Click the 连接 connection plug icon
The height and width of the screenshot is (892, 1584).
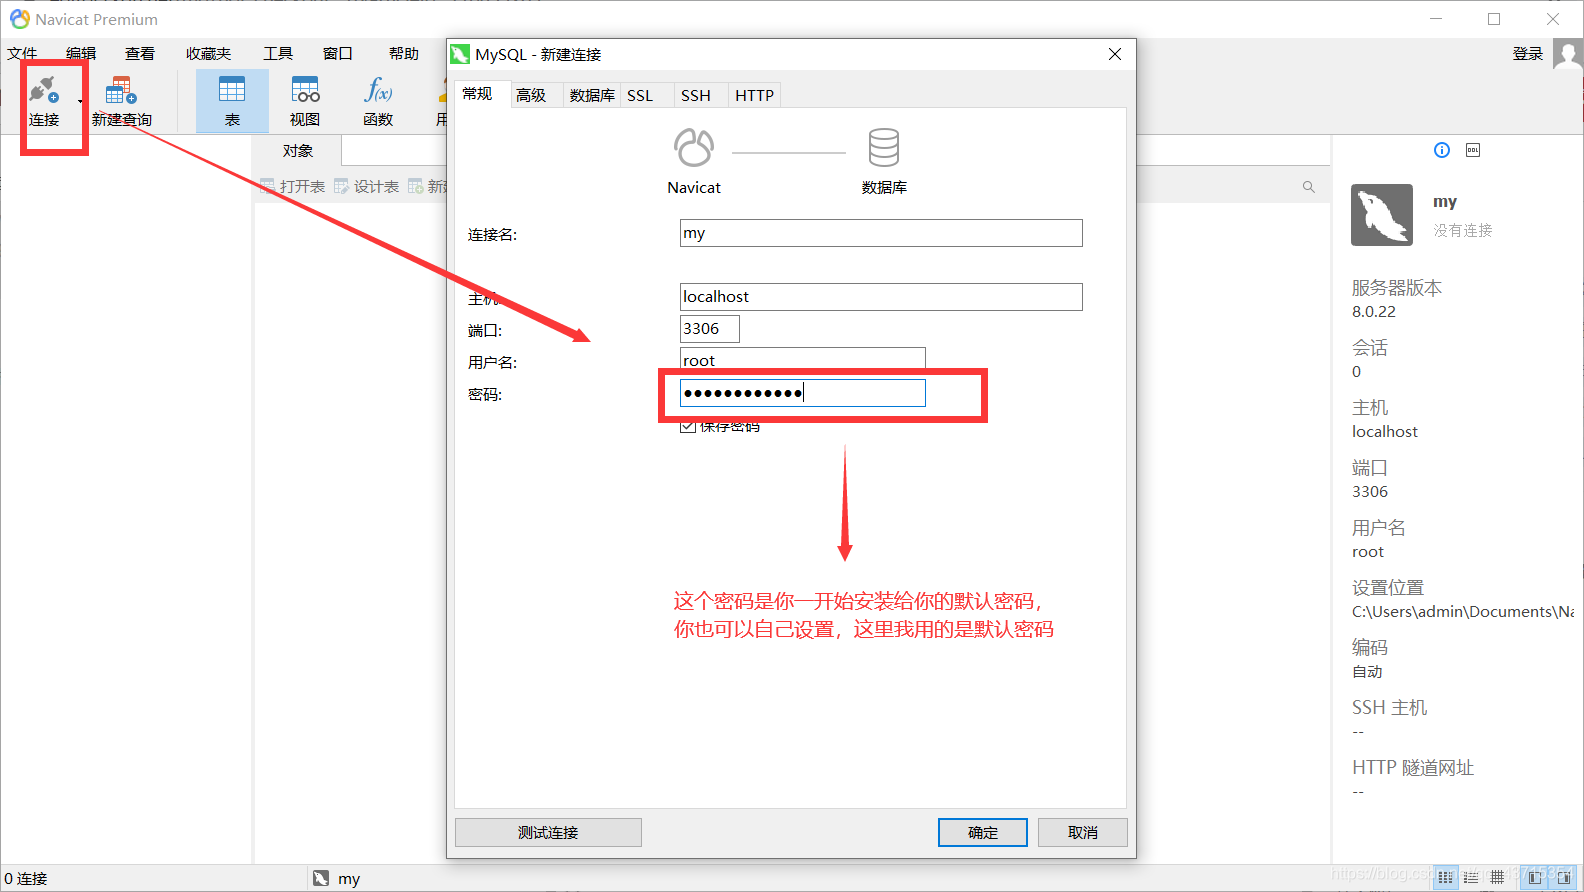click(42, 91)
